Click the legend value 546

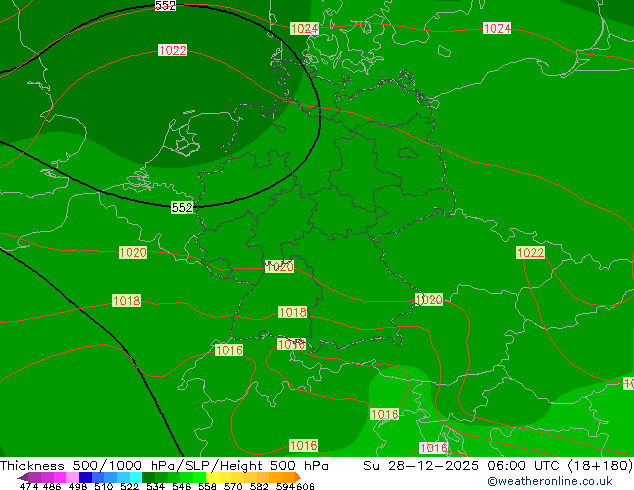click(x=182, y=486)
